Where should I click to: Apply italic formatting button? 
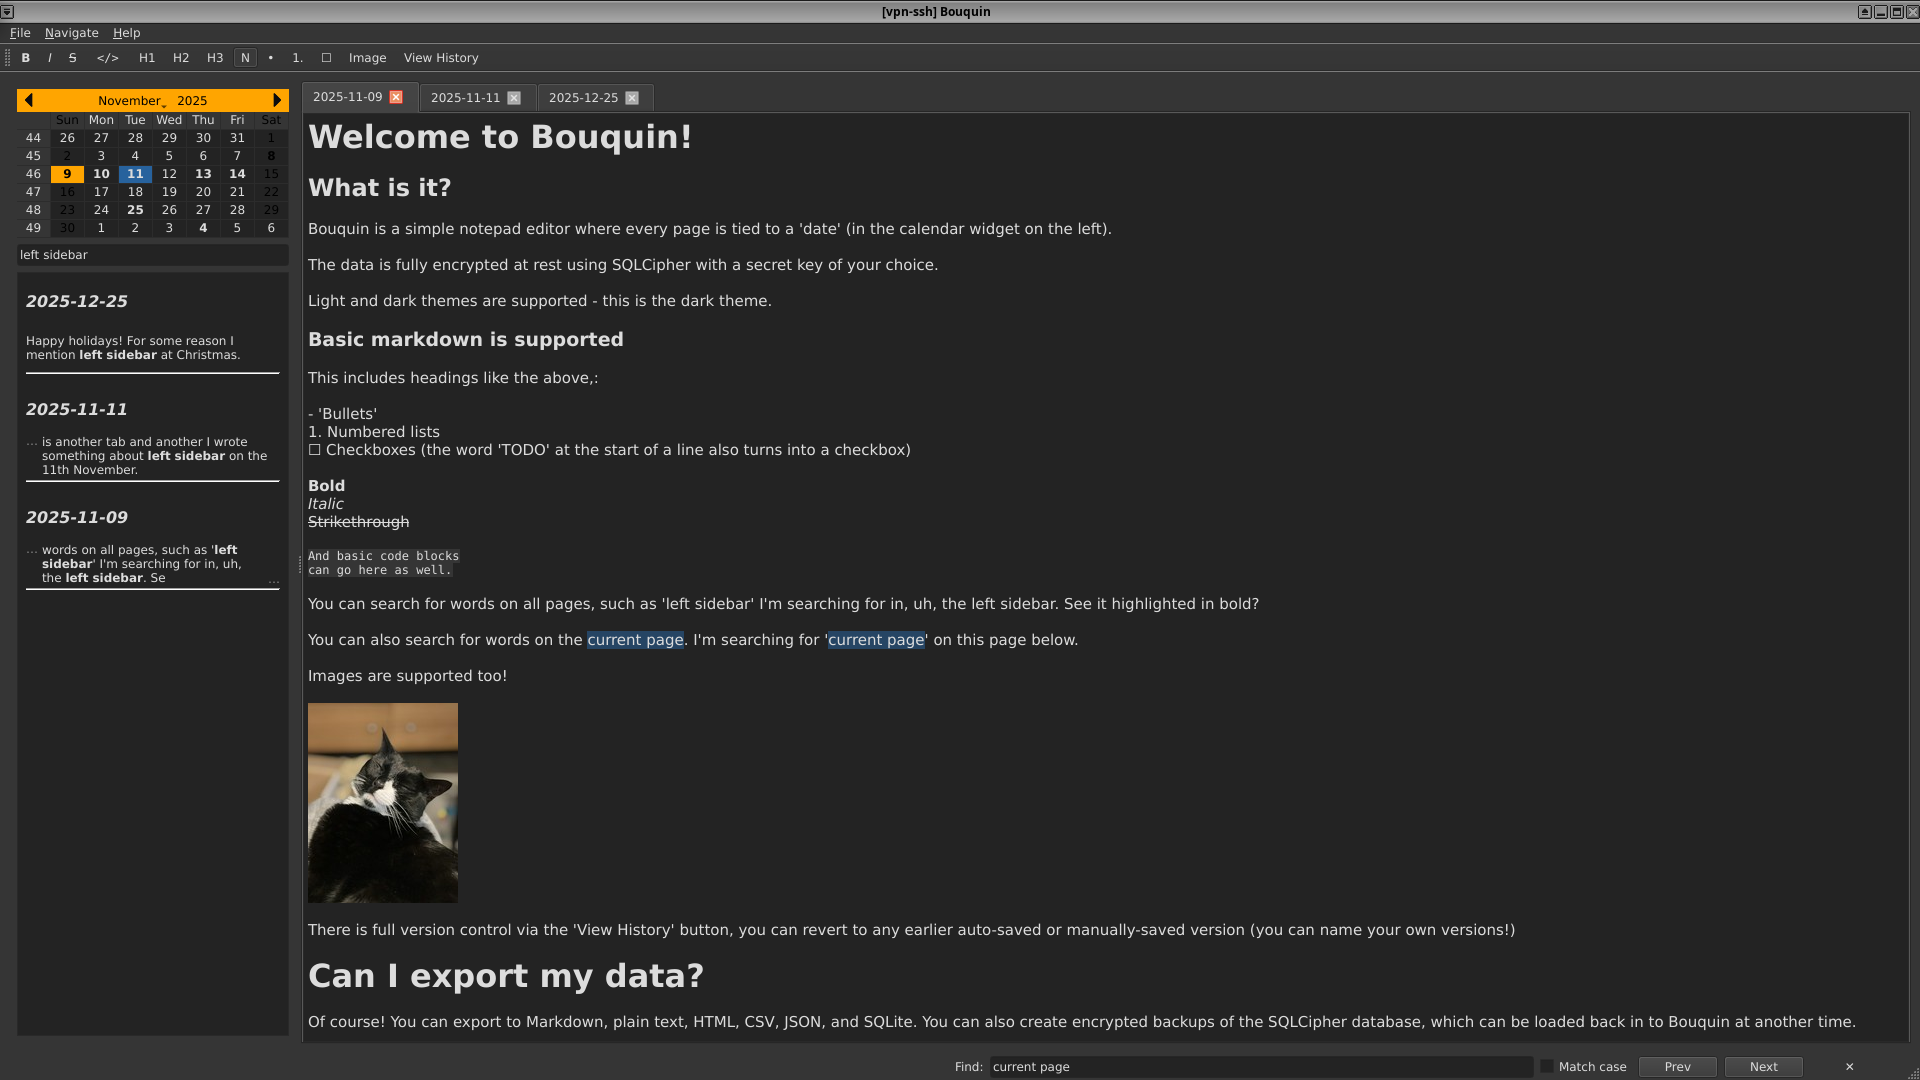(x=49, y=58)
